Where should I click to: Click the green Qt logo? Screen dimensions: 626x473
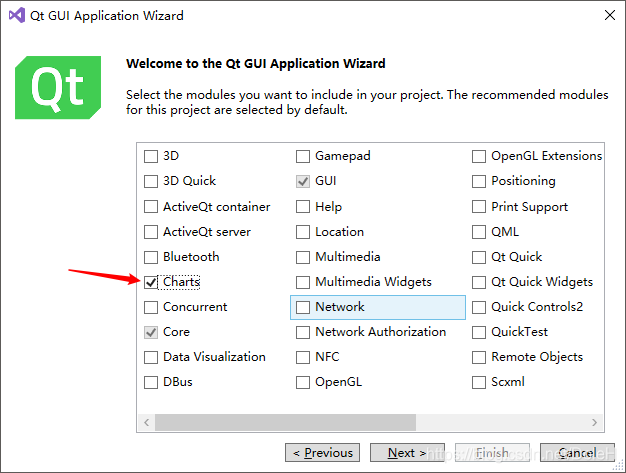coord(58,87)
